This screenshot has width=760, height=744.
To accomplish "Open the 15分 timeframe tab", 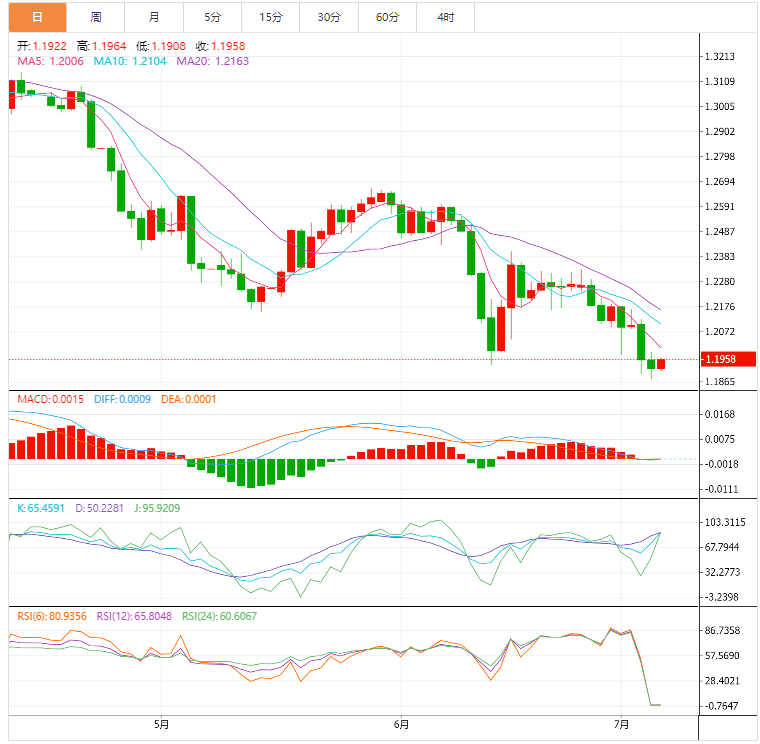I will tap(270, 17).
